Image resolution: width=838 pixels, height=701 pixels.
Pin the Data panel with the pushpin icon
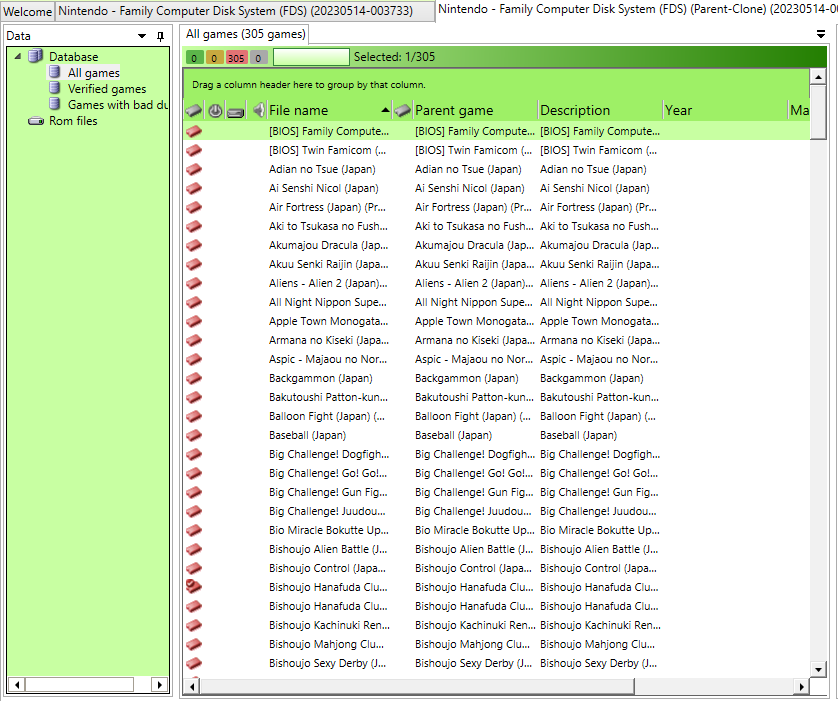160,36
